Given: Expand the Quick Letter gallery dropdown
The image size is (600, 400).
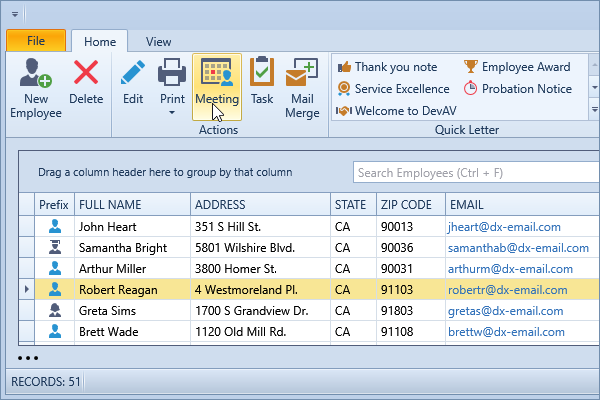Looking at the screenshot, I should click(594, 109).
